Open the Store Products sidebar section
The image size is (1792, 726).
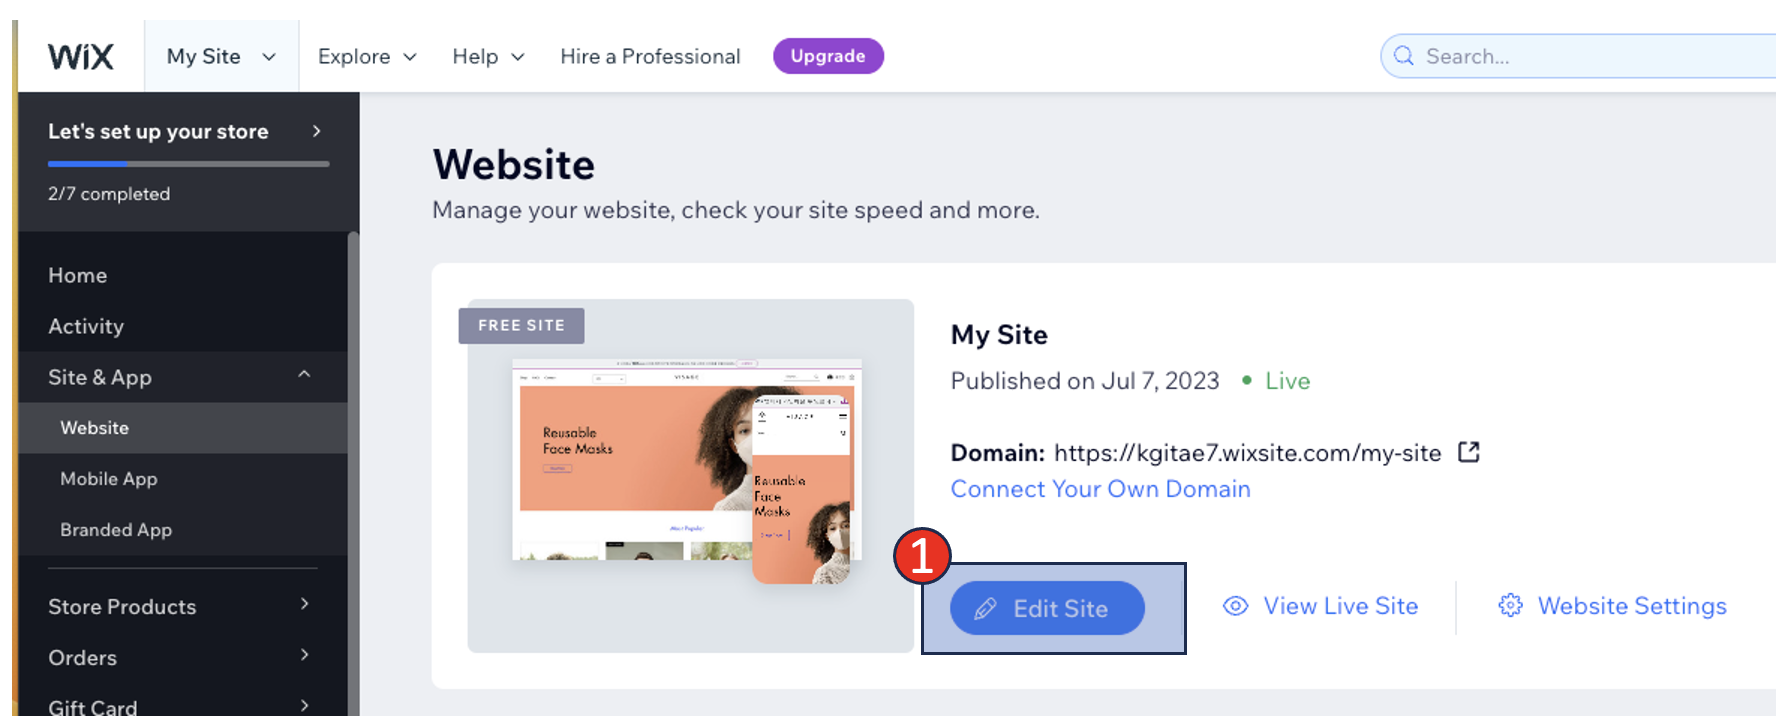click(x=183, y=606)
